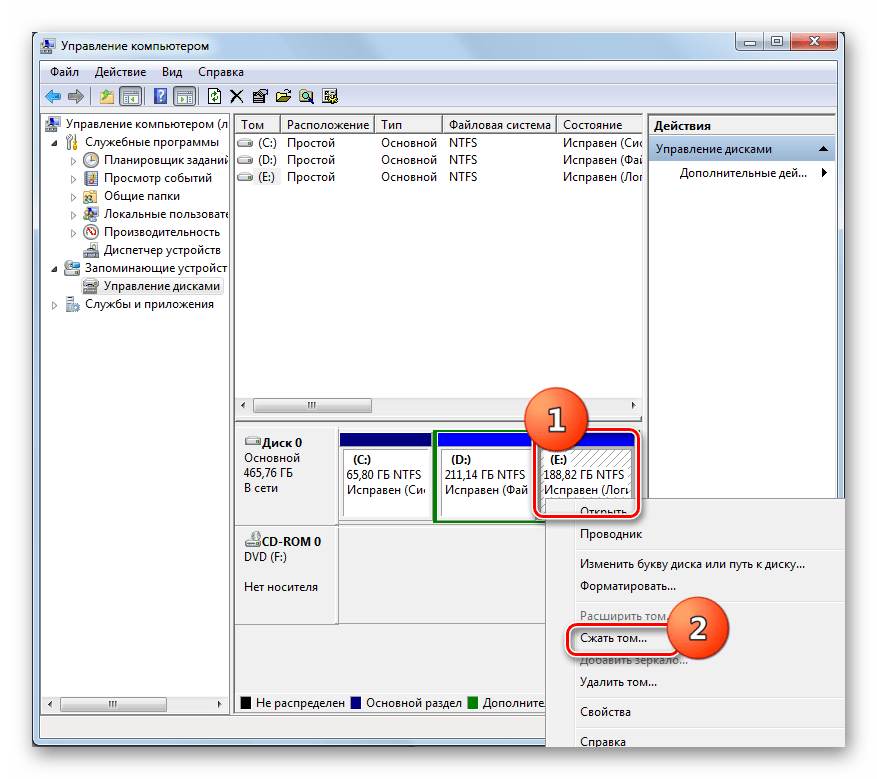The image size is (877, 779).
Task: Collapse the Управление дисками actions section
Action: (824, 149)
